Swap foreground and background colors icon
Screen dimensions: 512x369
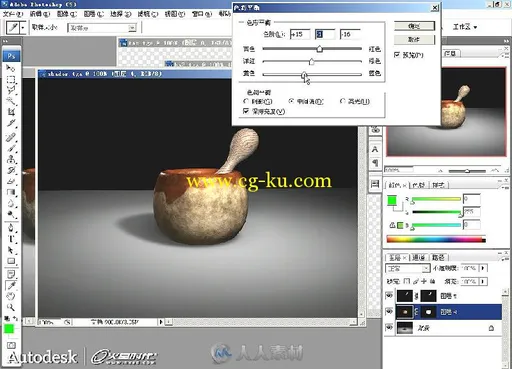(16, 318)
